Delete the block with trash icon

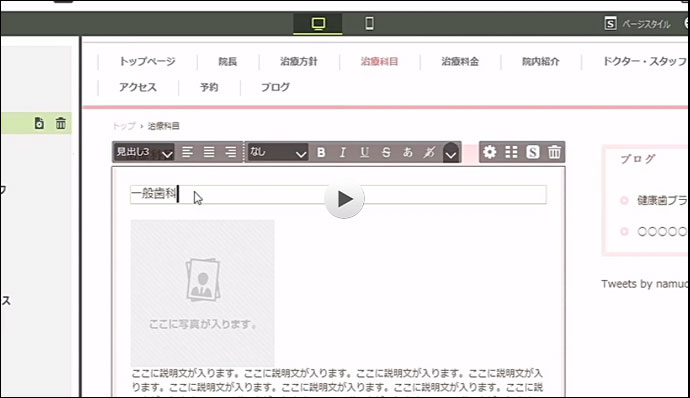coord(554,152)
